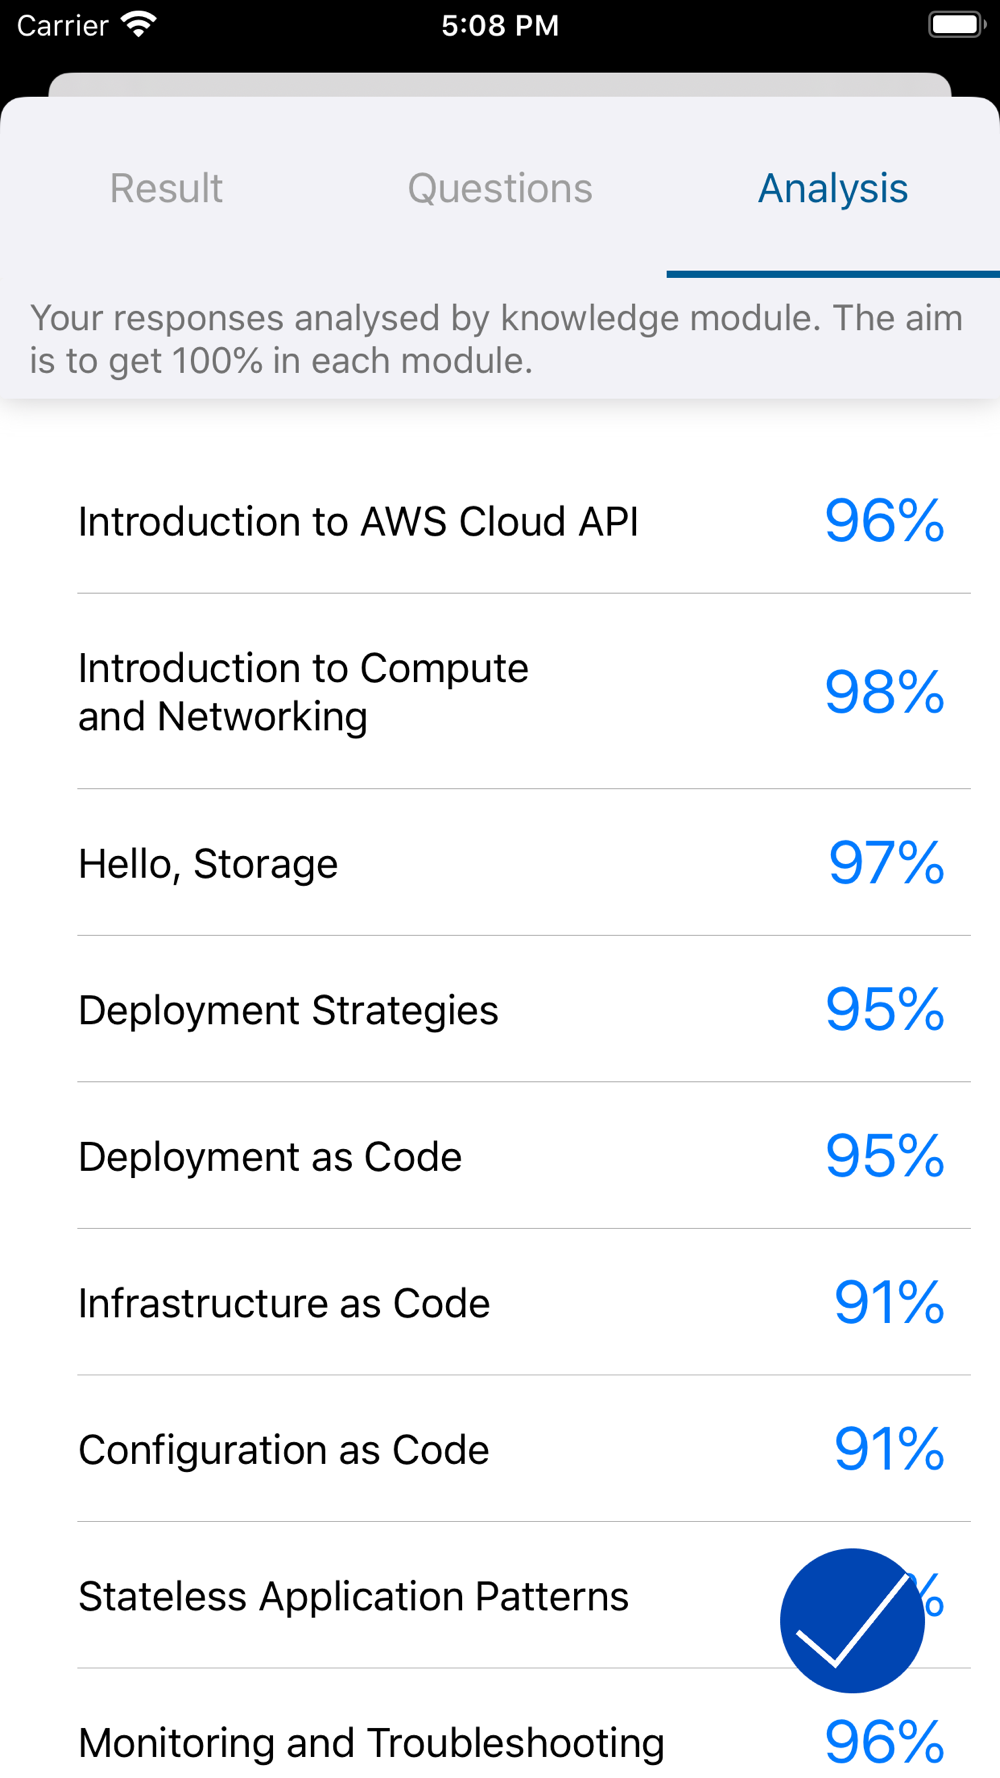Tap the gray sheet grabber at top
Image resolution: width=1000 pixels, height=1778 pixels.
(x=500, y=85)
